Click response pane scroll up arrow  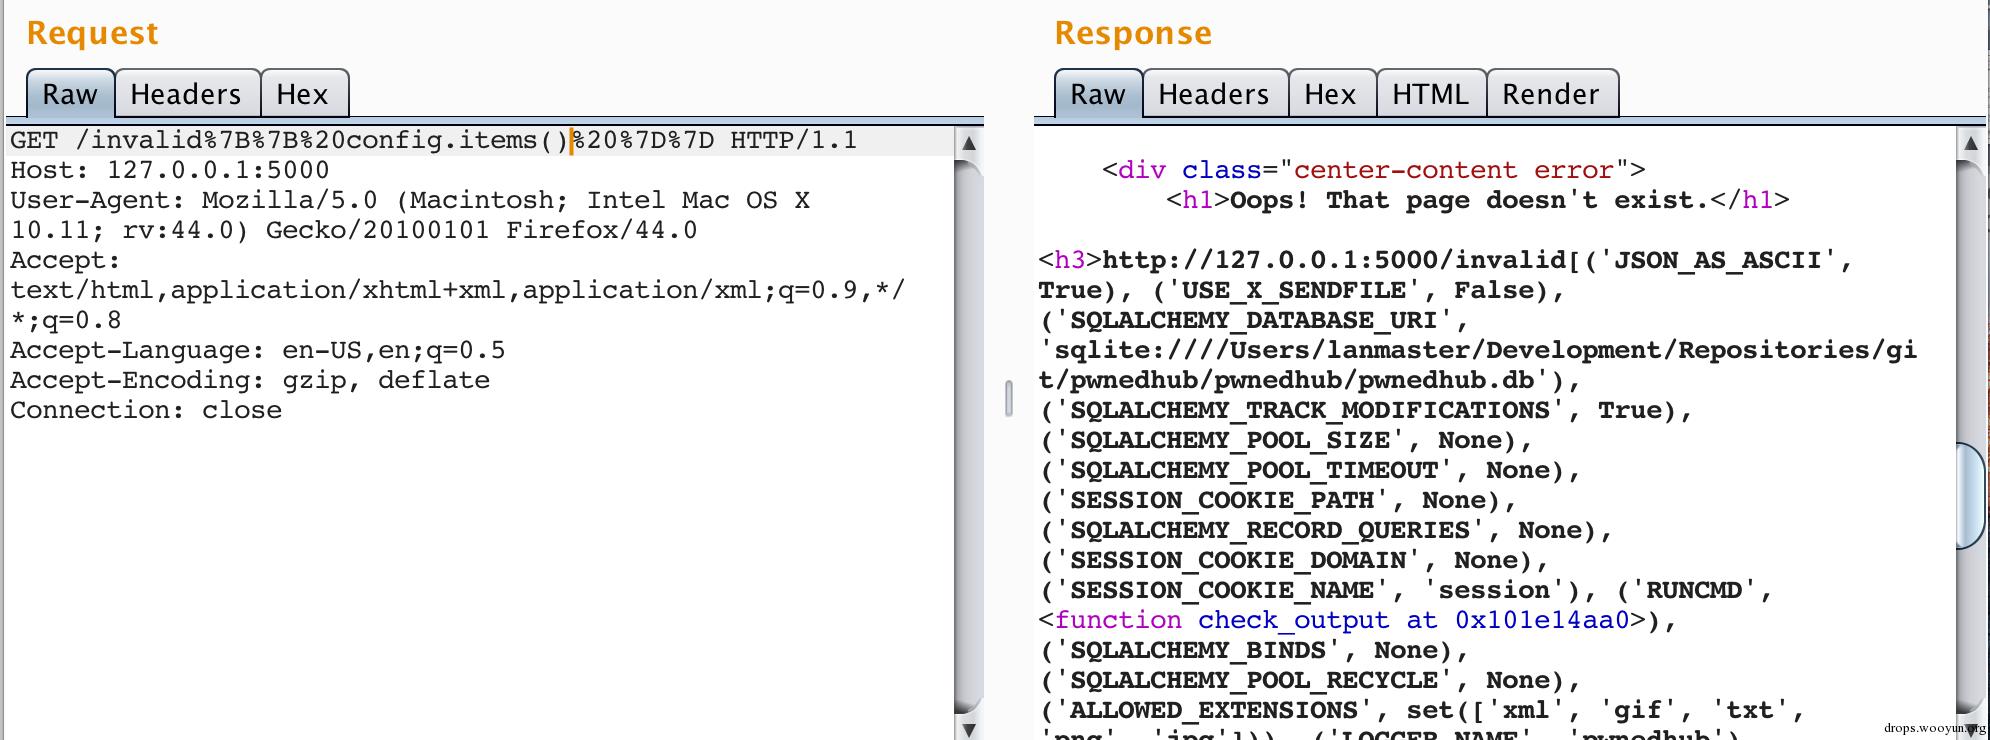[1971, 143]
